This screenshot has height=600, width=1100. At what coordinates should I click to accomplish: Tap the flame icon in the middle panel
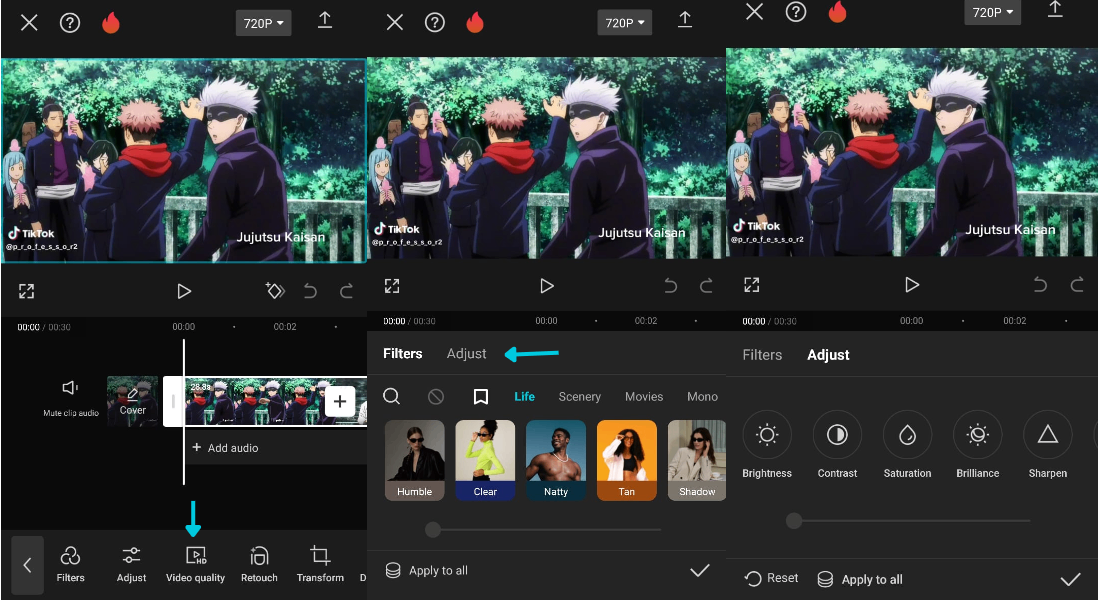475,22
